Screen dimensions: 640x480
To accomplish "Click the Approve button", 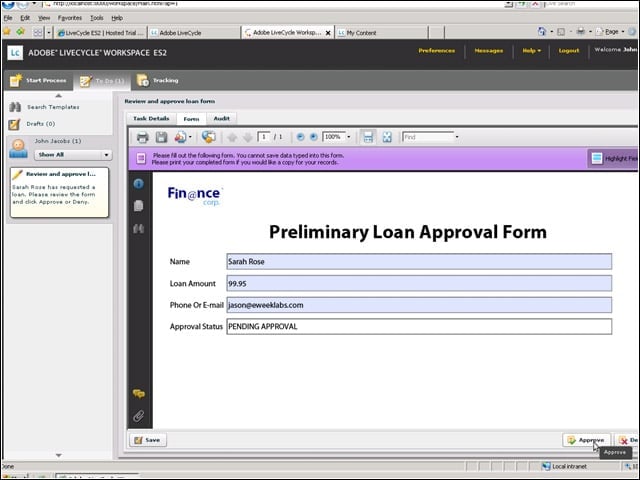I will (x=587, y=440).
